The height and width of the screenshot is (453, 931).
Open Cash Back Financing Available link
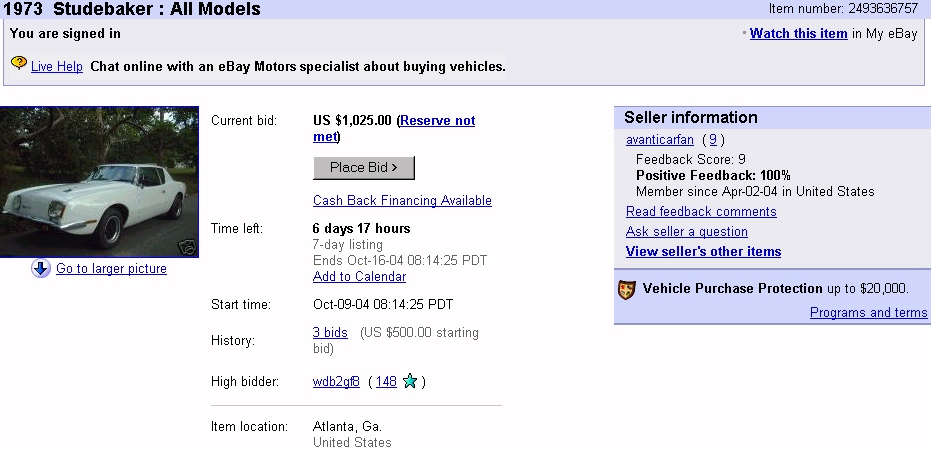tap(402, 200)
